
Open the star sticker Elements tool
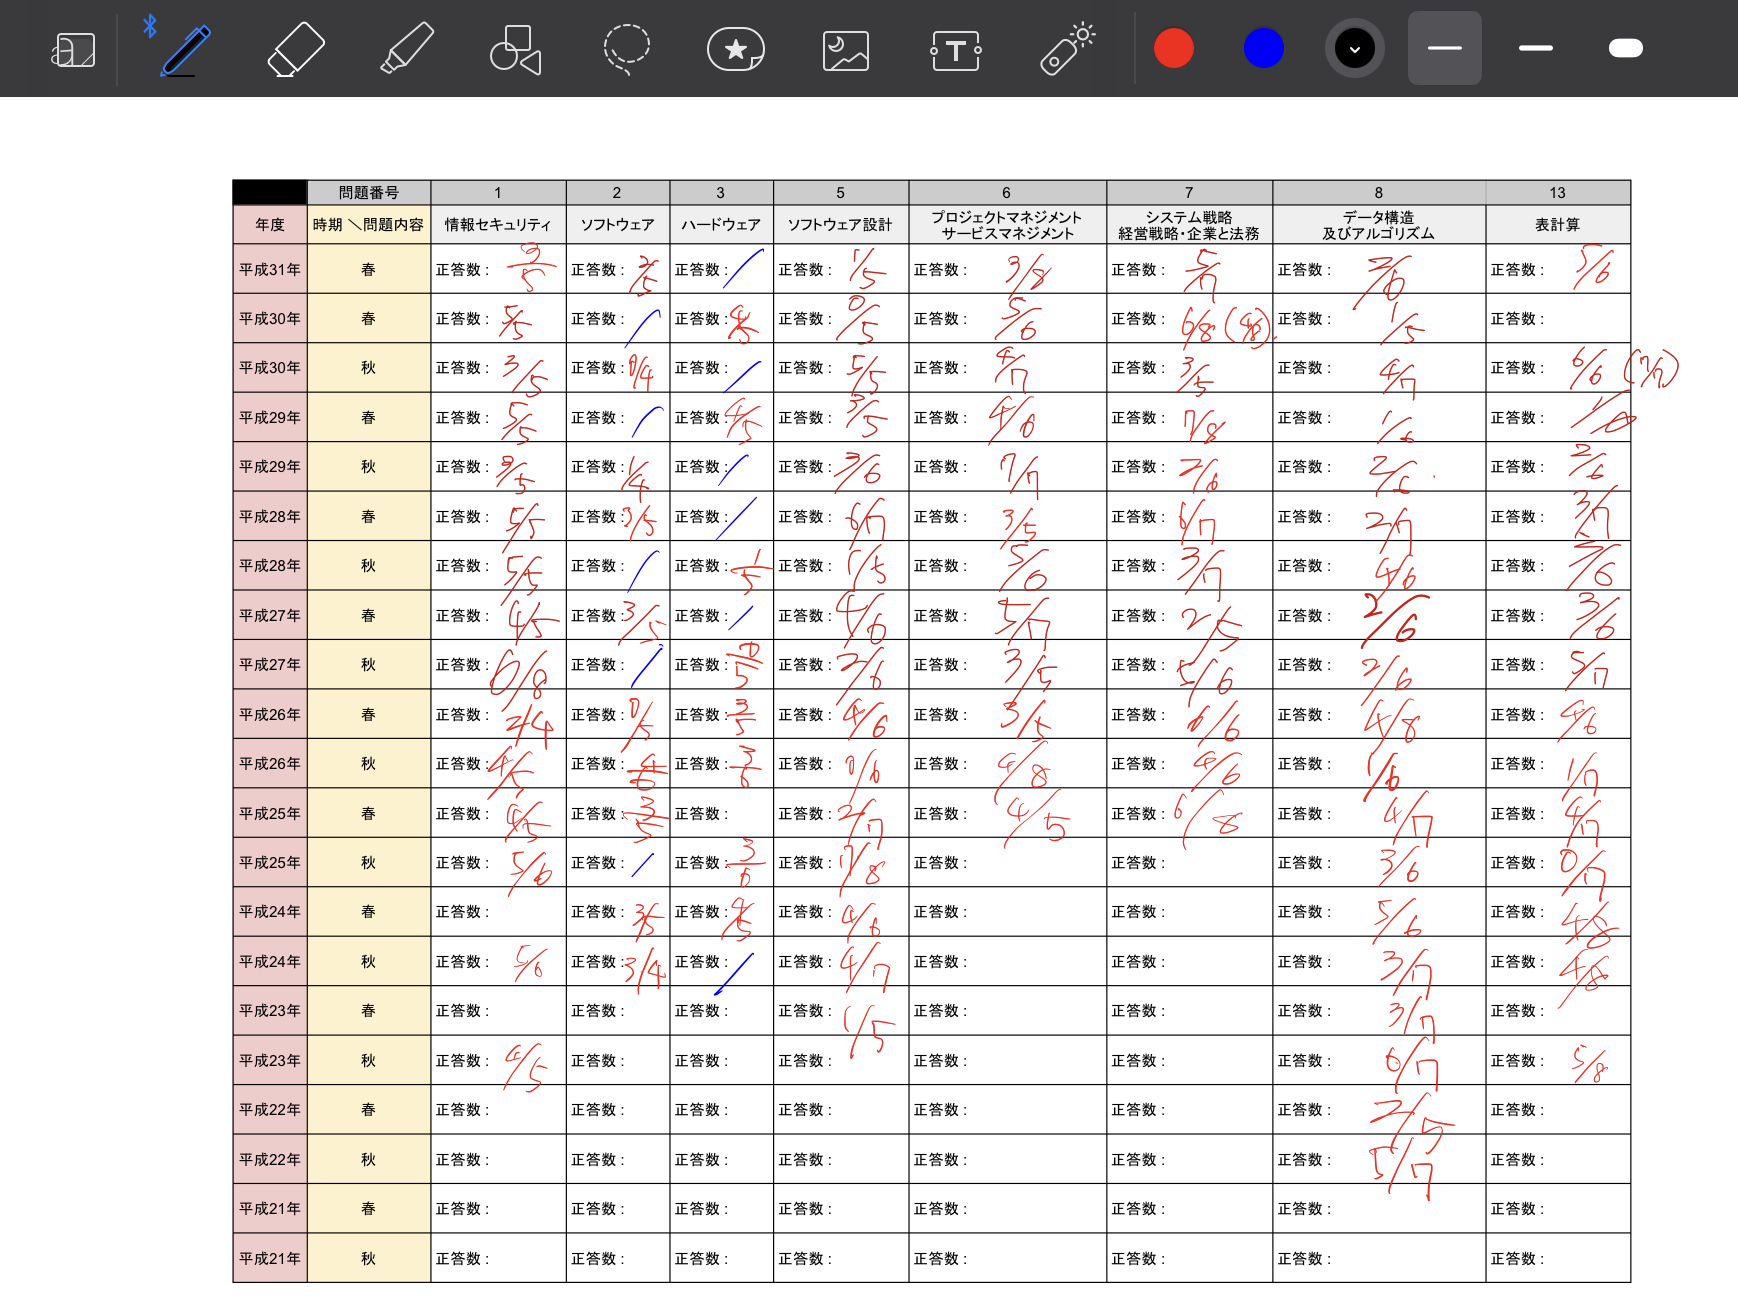[x=736, y=49]
